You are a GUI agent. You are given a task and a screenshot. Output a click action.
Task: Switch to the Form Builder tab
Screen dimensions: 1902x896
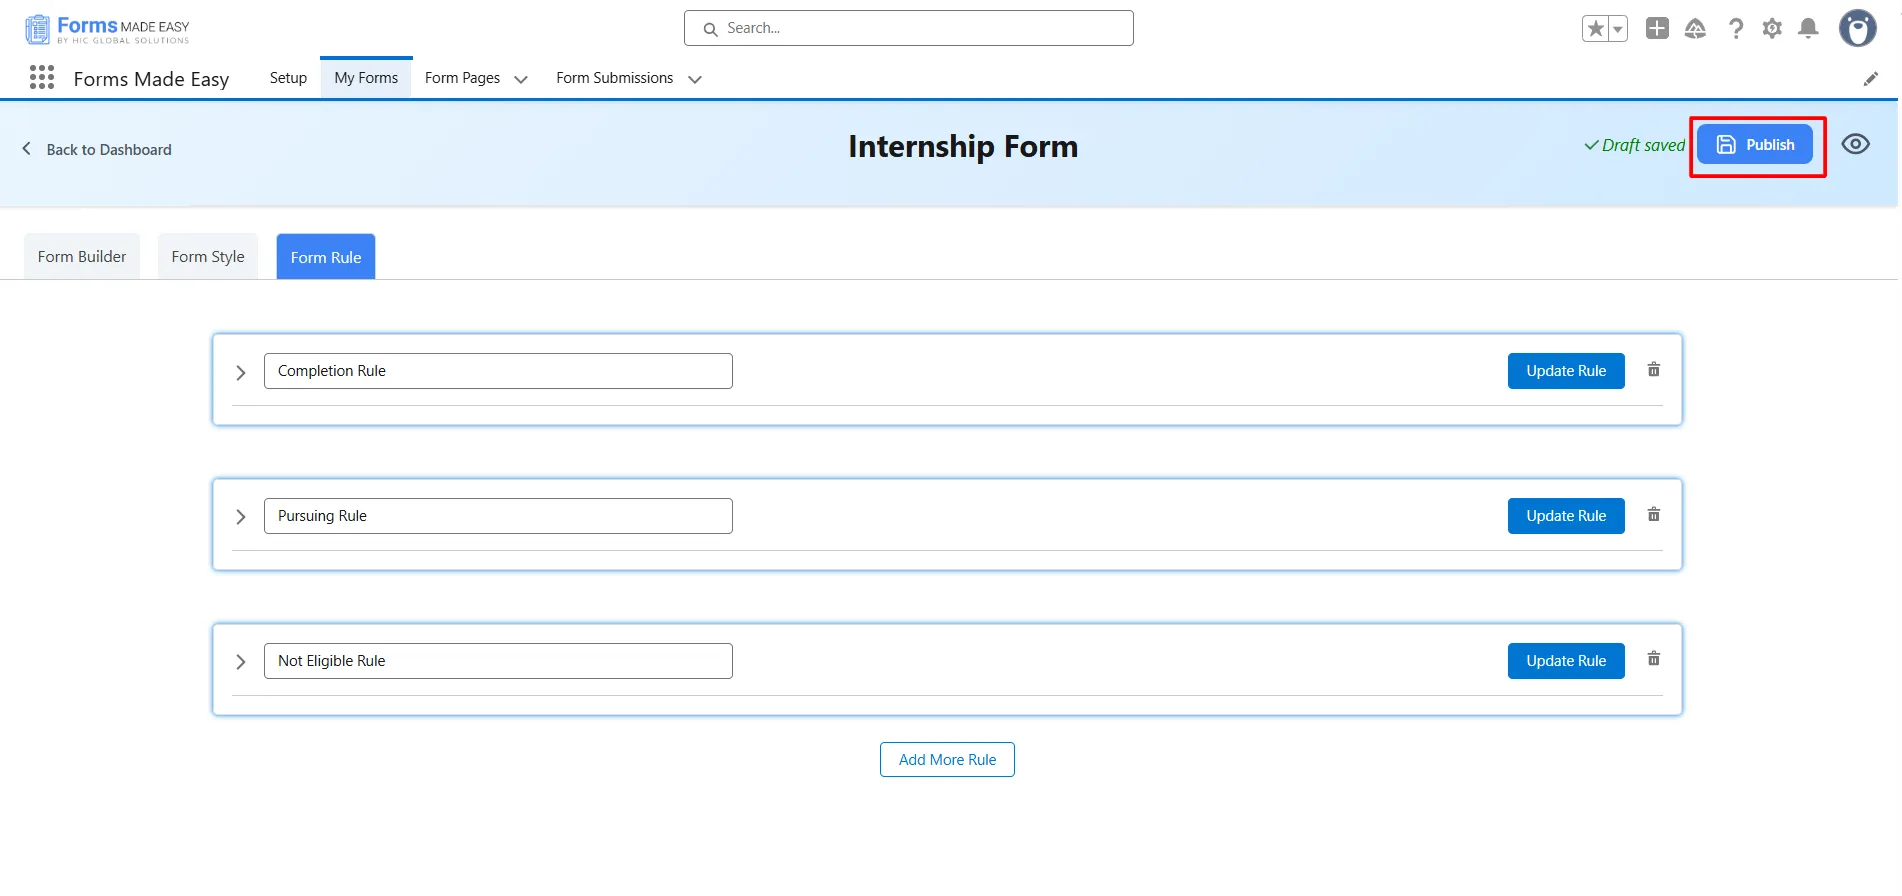[82, 257]
